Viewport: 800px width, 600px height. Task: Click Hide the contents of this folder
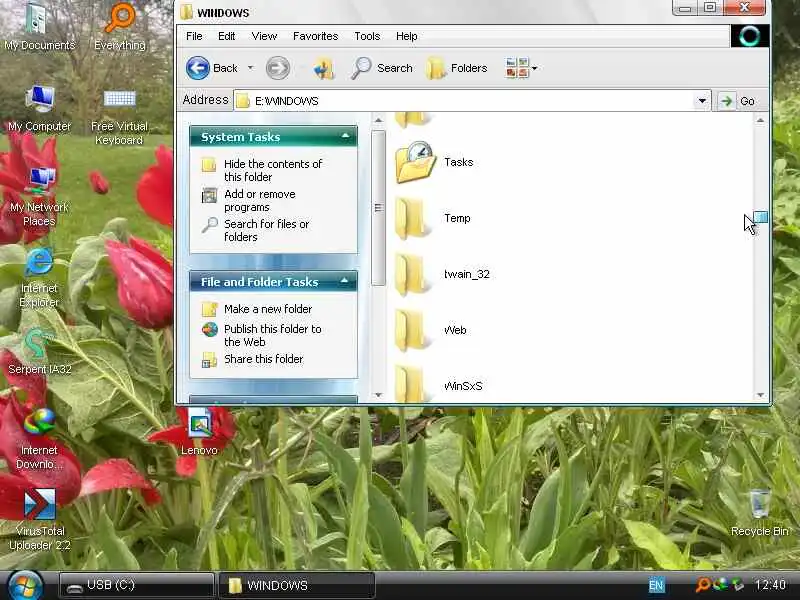(273, 170)
